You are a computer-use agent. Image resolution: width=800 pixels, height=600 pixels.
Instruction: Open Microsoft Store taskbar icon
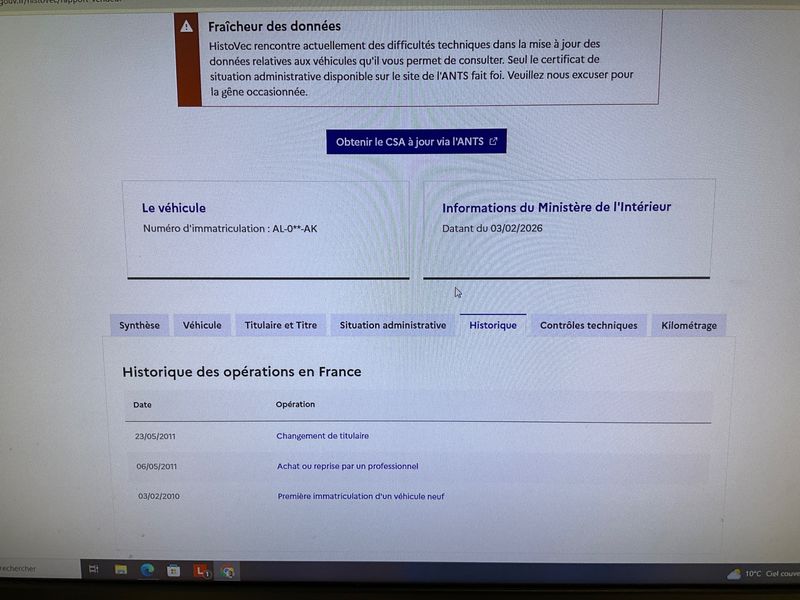click(x=174, y=570)
